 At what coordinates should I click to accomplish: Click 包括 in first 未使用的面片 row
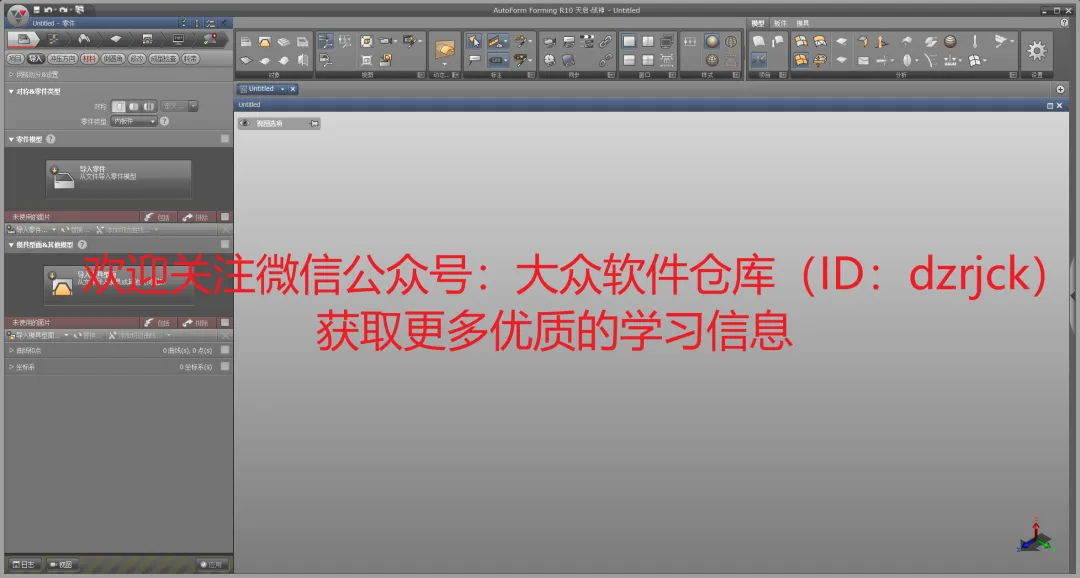158,216
